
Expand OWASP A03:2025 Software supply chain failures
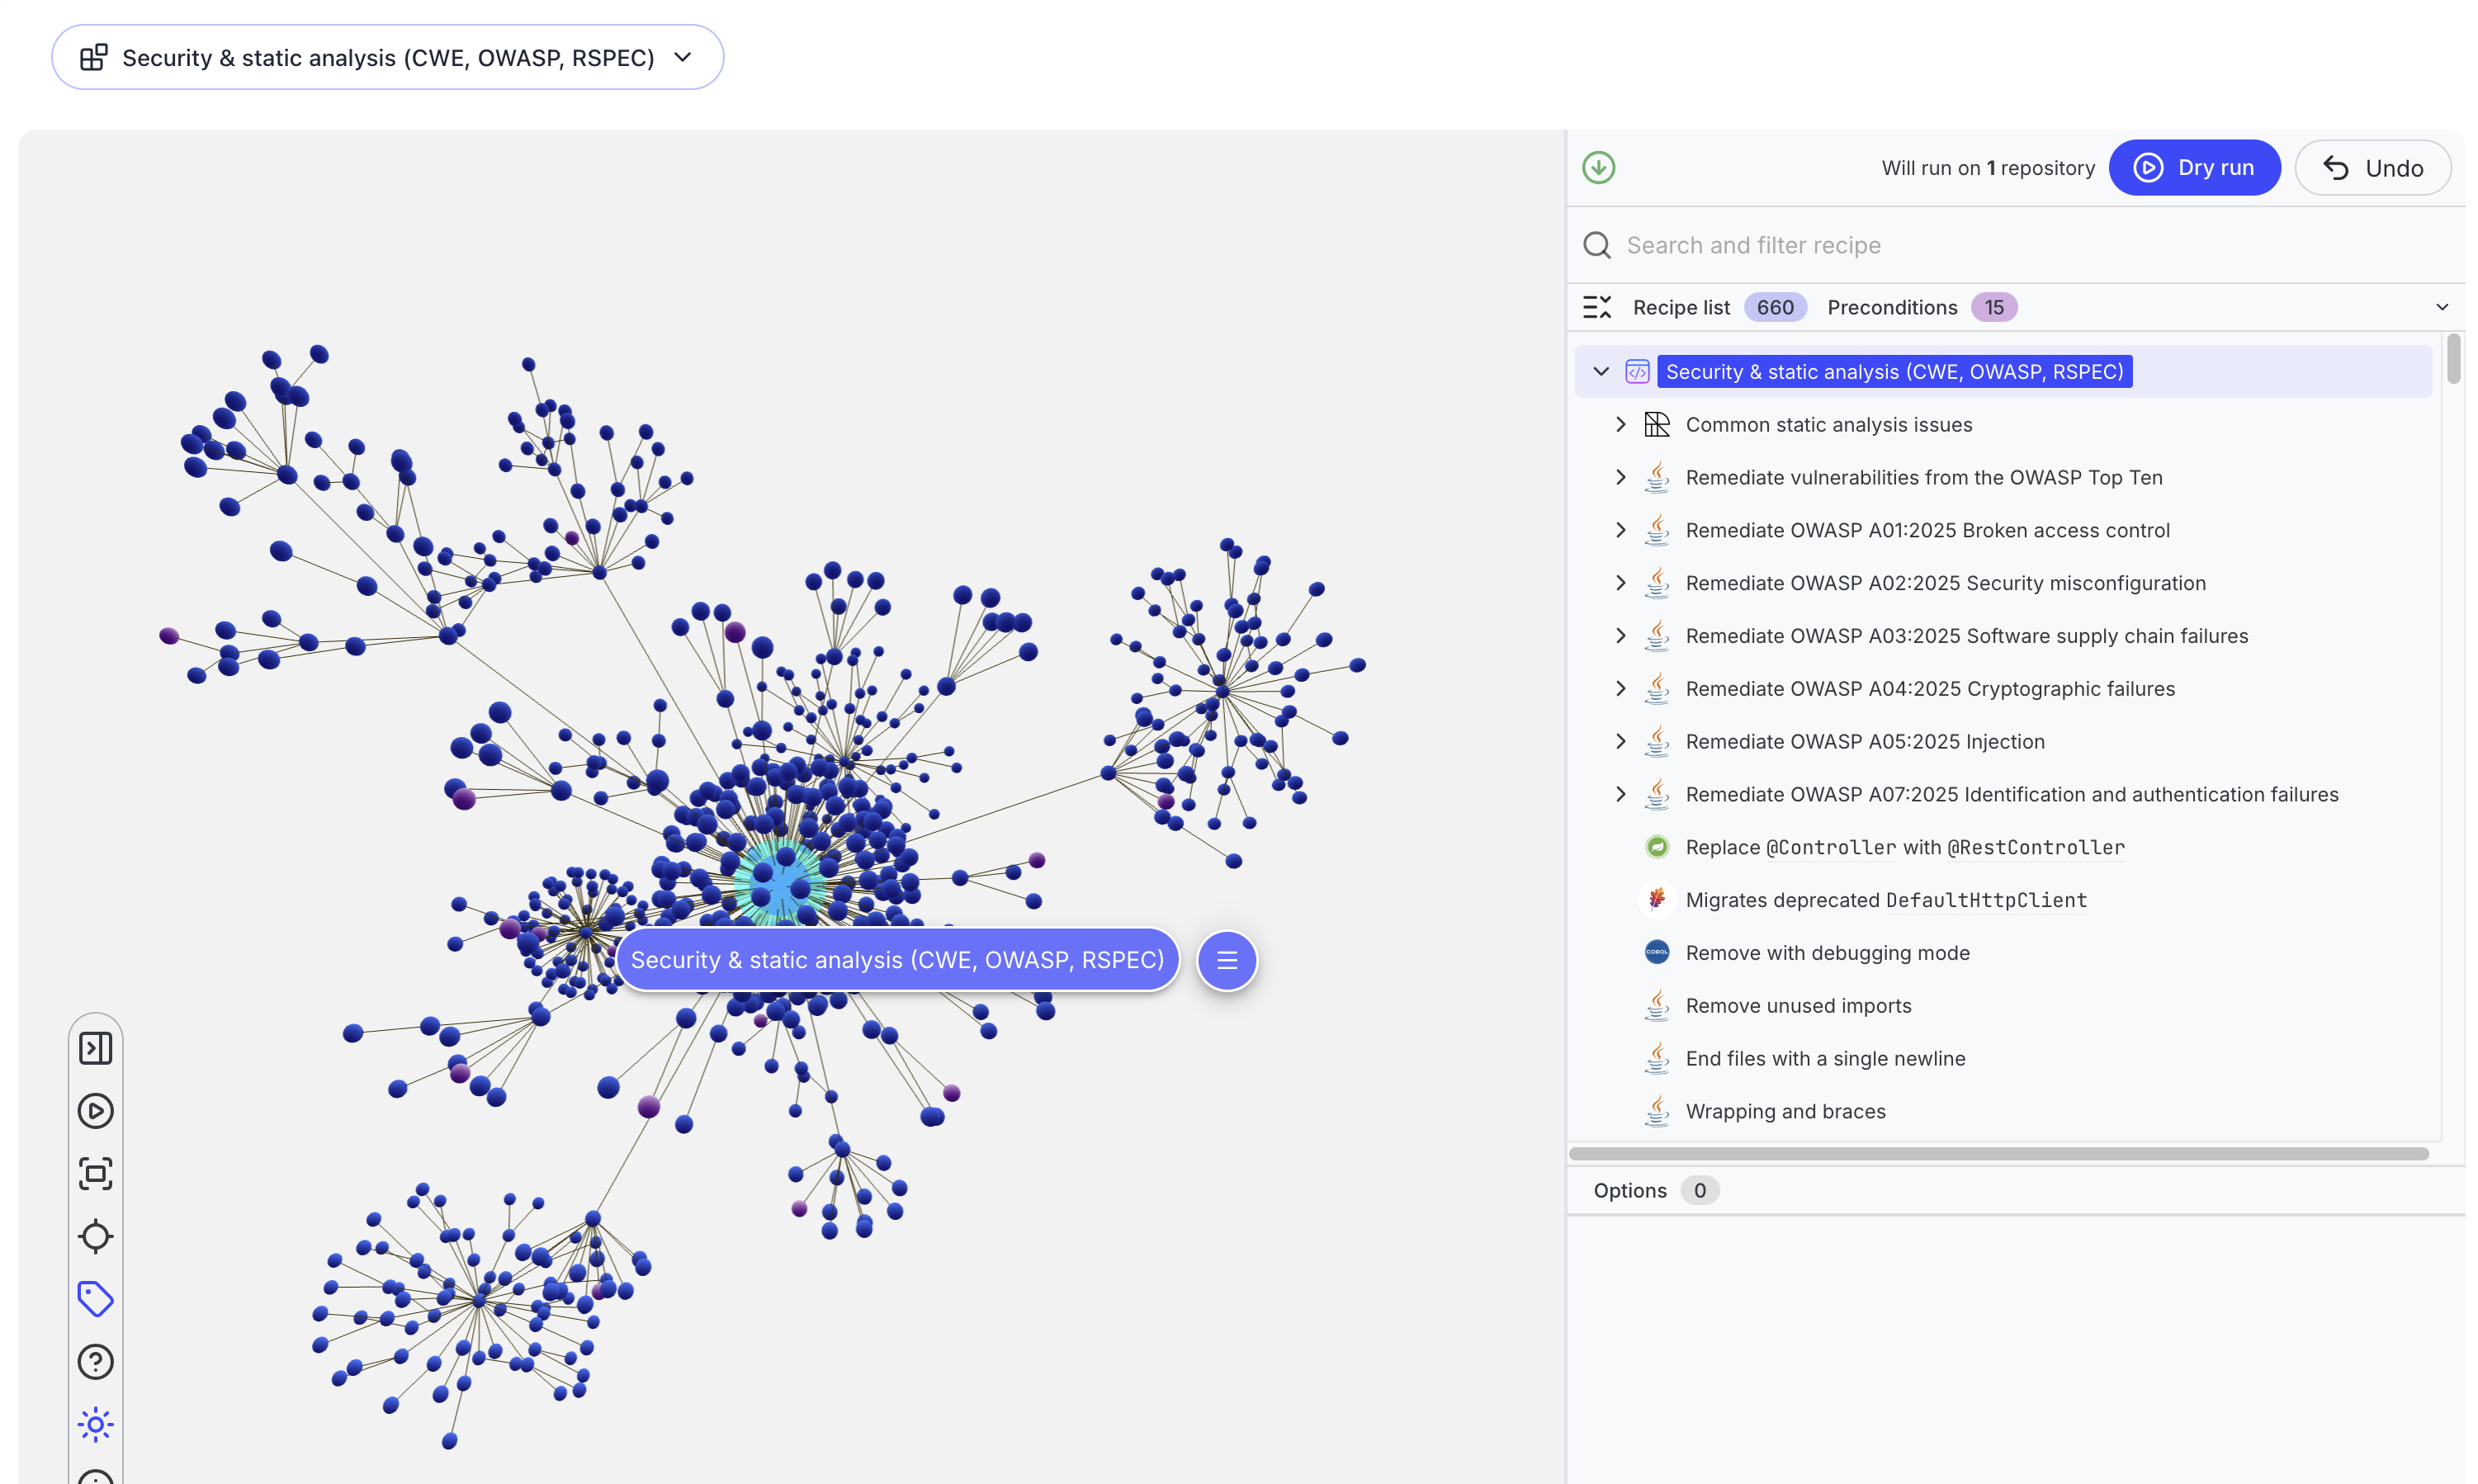pos(1620,636)
